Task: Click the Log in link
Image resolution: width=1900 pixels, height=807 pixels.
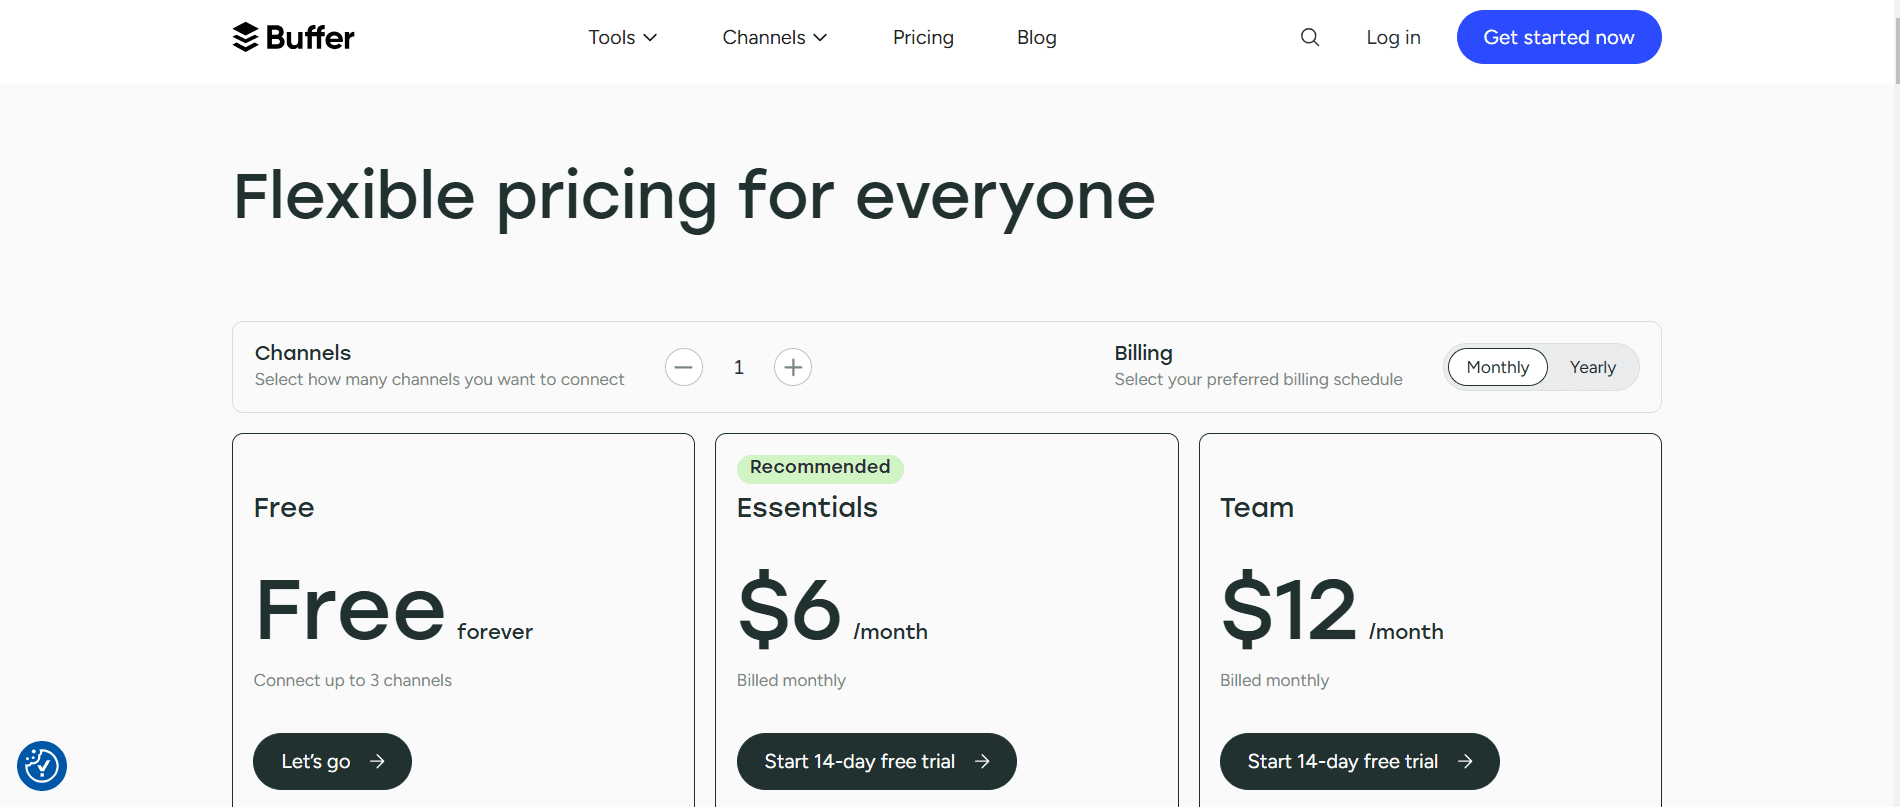Action: pyautogui.click(x=1393, y=37)
